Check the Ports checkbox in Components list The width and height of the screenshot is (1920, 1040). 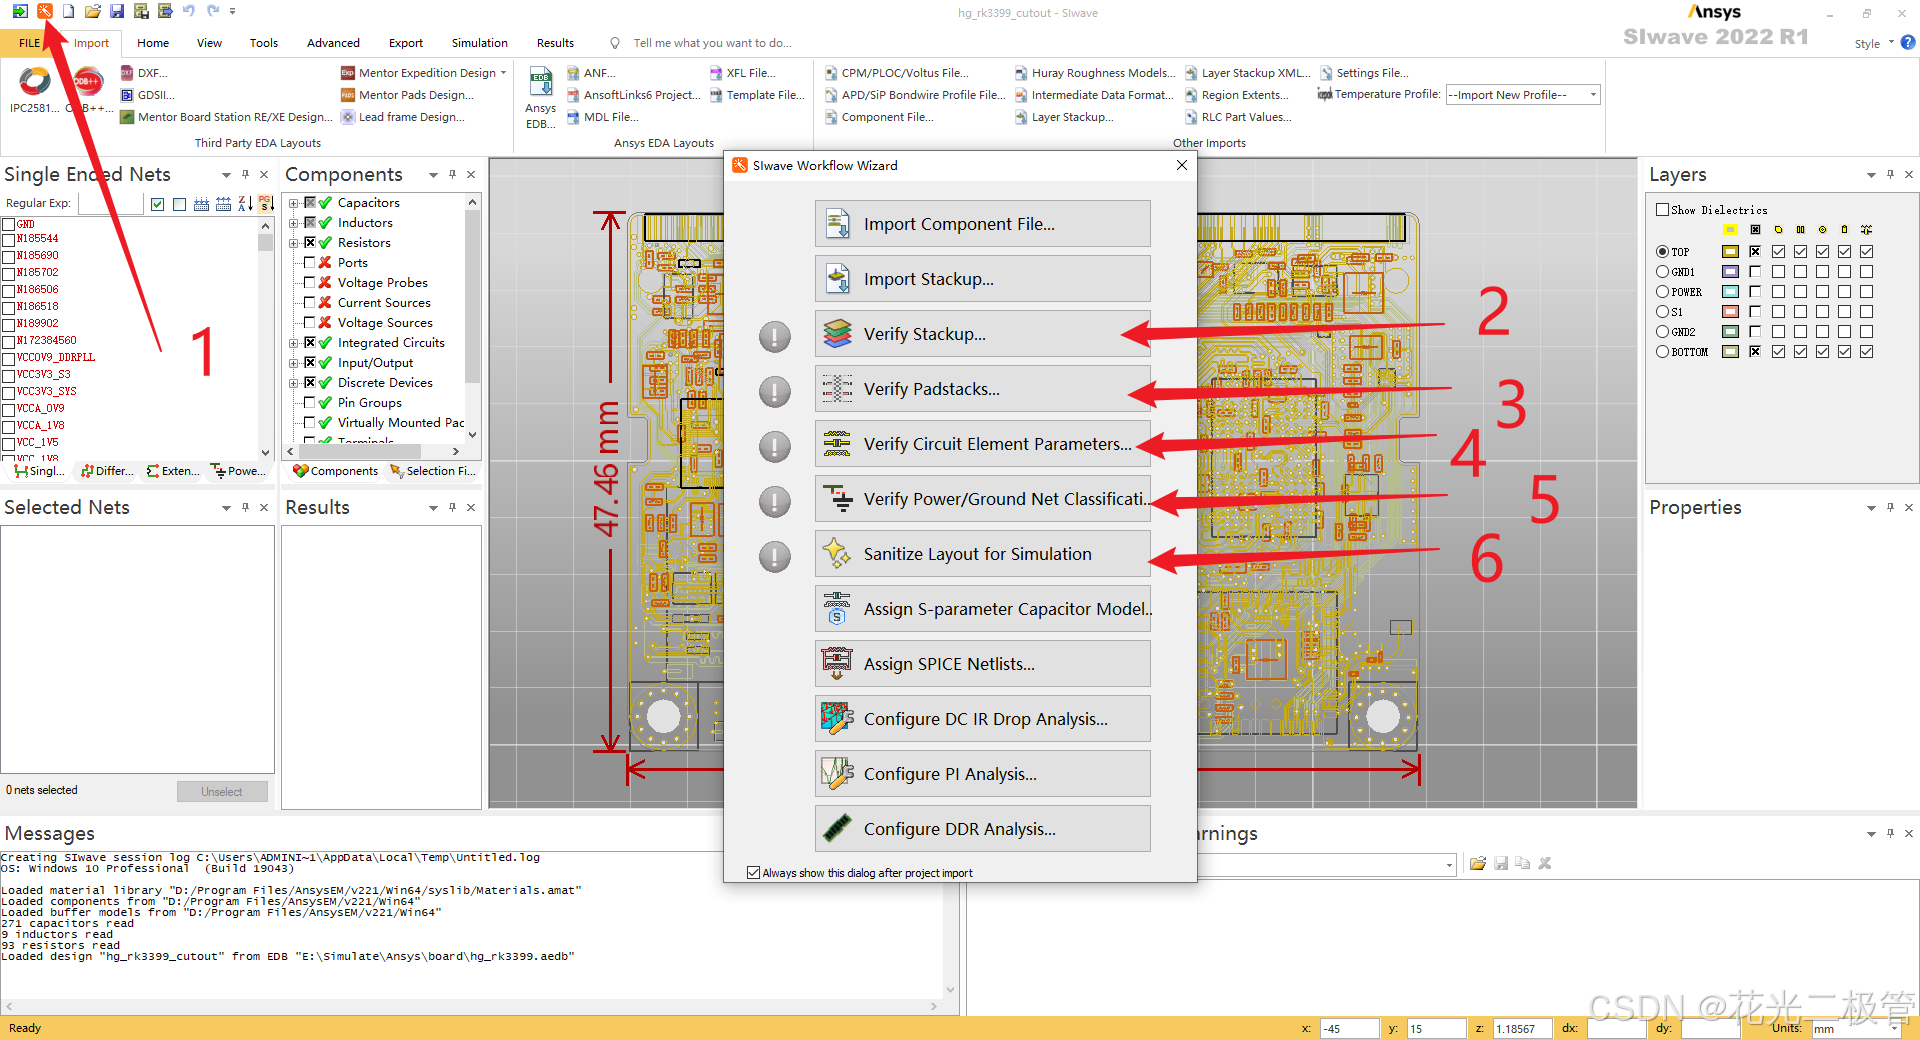coord(308,262)
